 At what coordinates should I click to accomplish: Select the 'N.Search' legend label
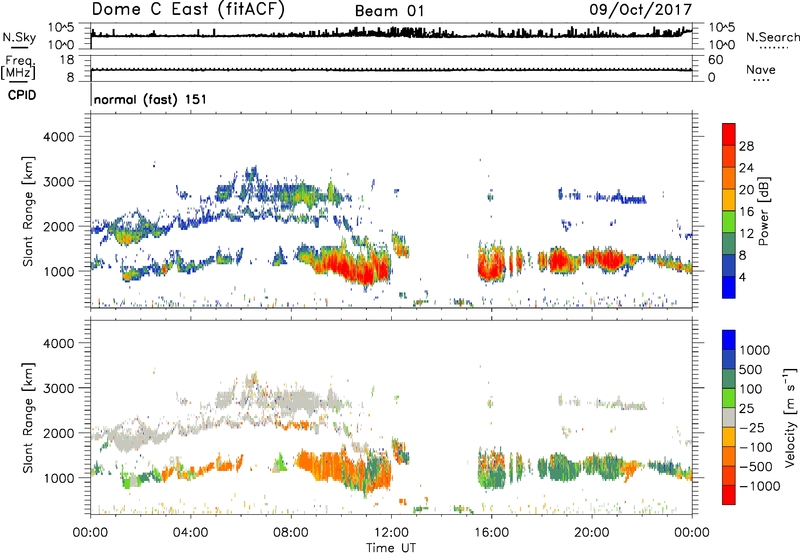pyautogui.click(x=772, y=37)
